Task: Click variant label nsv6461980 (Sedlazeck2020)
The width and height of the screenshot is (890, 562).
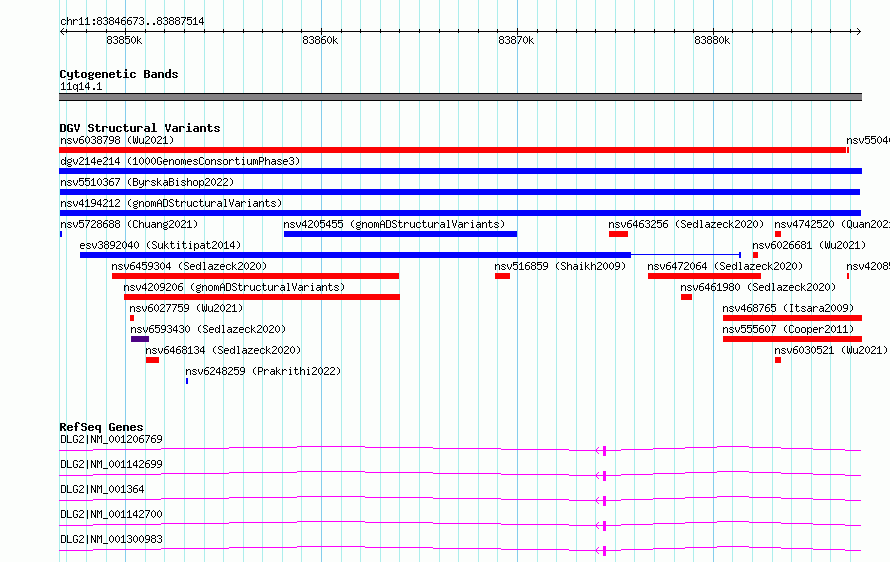Action: tap(758, 287)
